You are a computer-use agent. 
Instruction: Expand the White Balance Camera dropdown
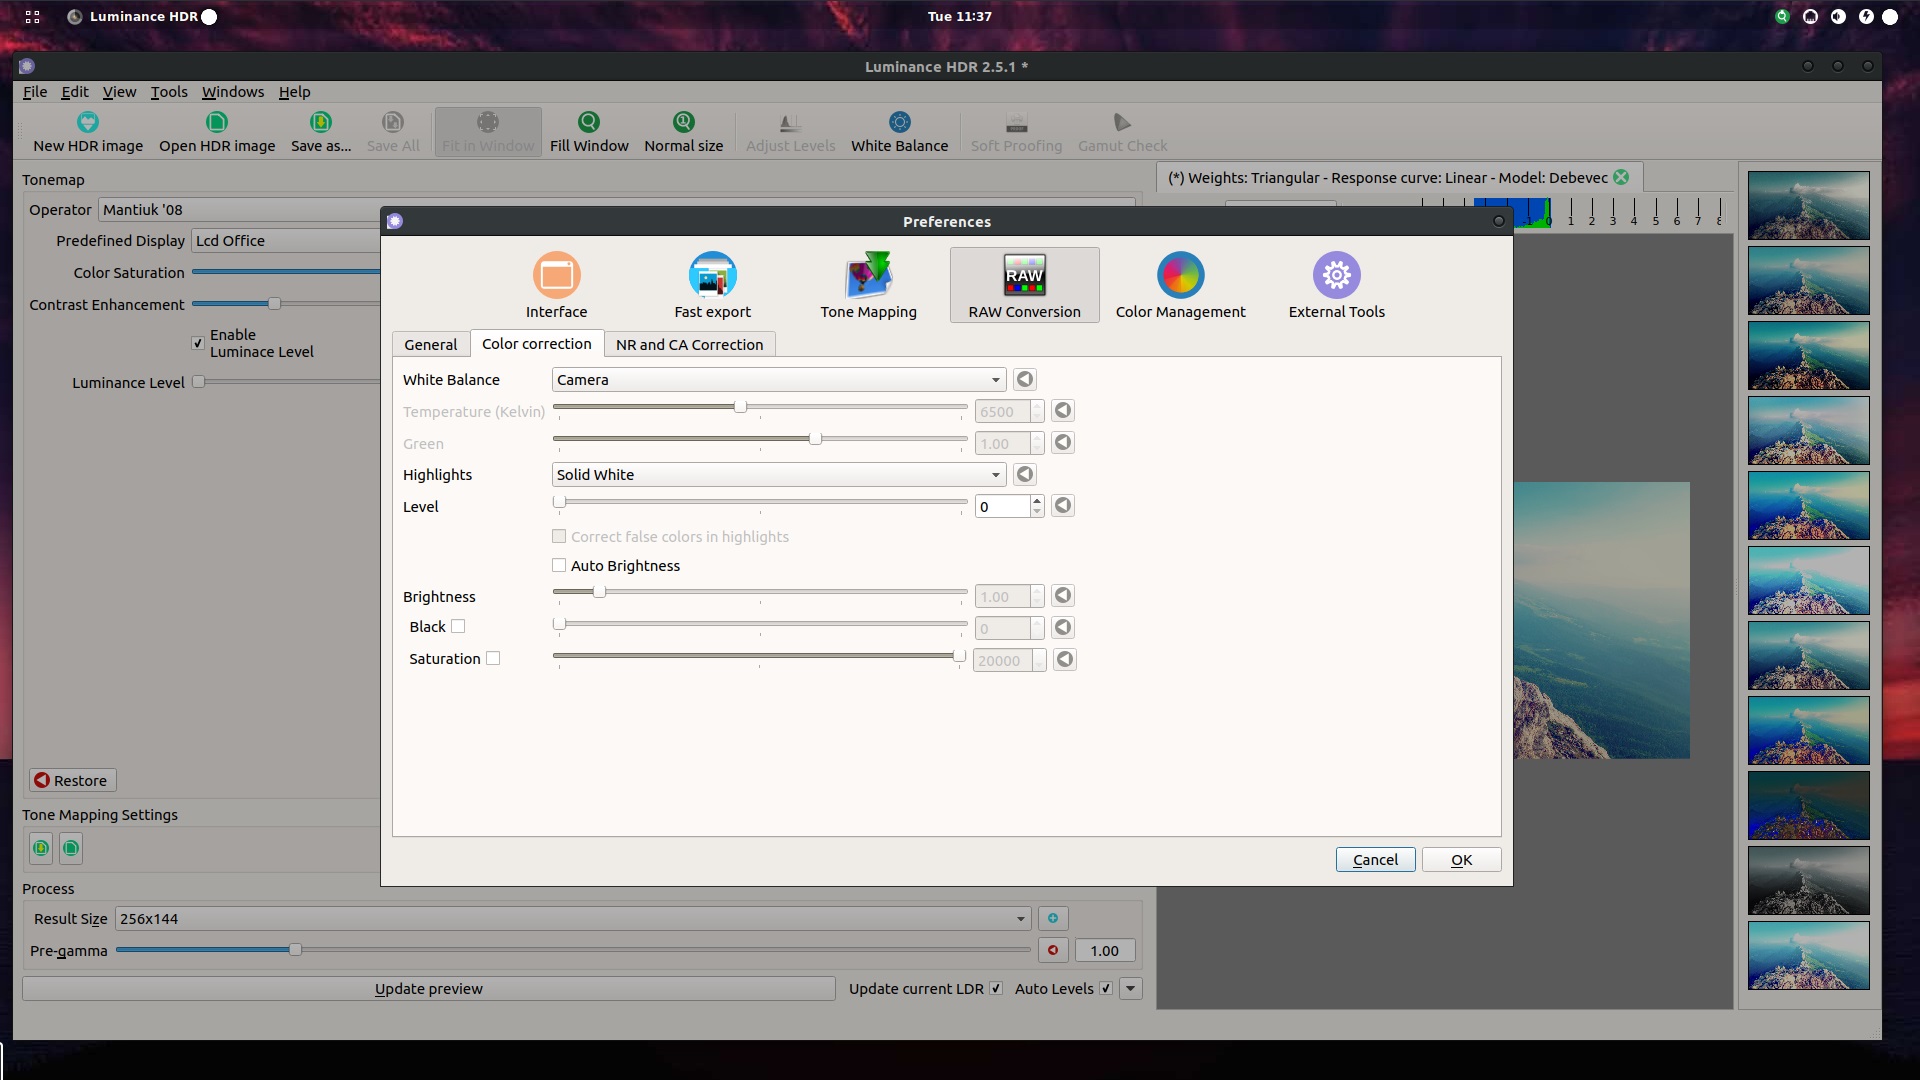click(778, 380)
